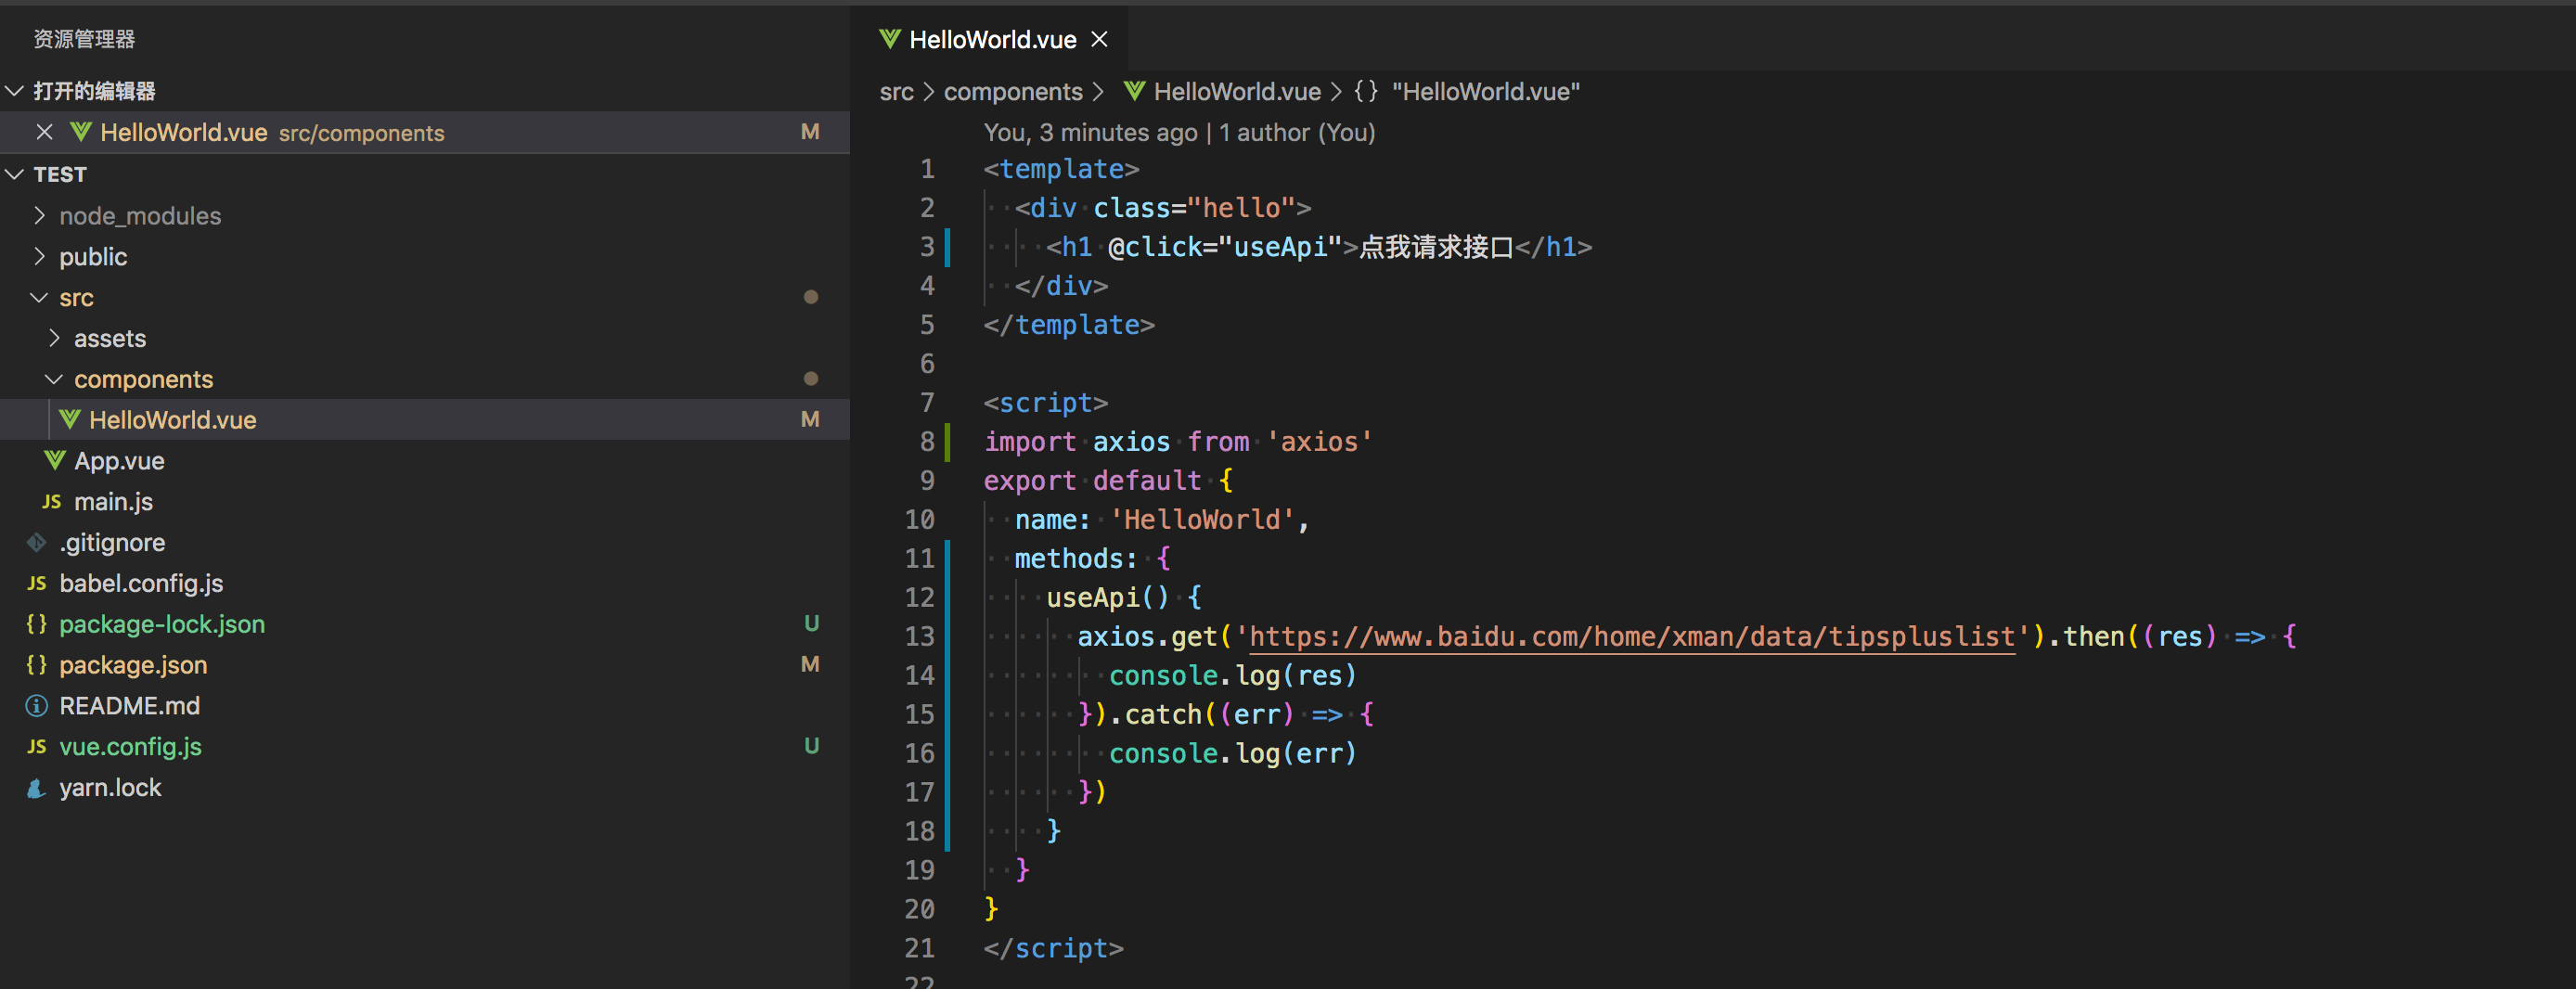Open HelloWorld.vue in the file tree
Viewport: 2576px width, 989px height.
[x=425, y=420]
